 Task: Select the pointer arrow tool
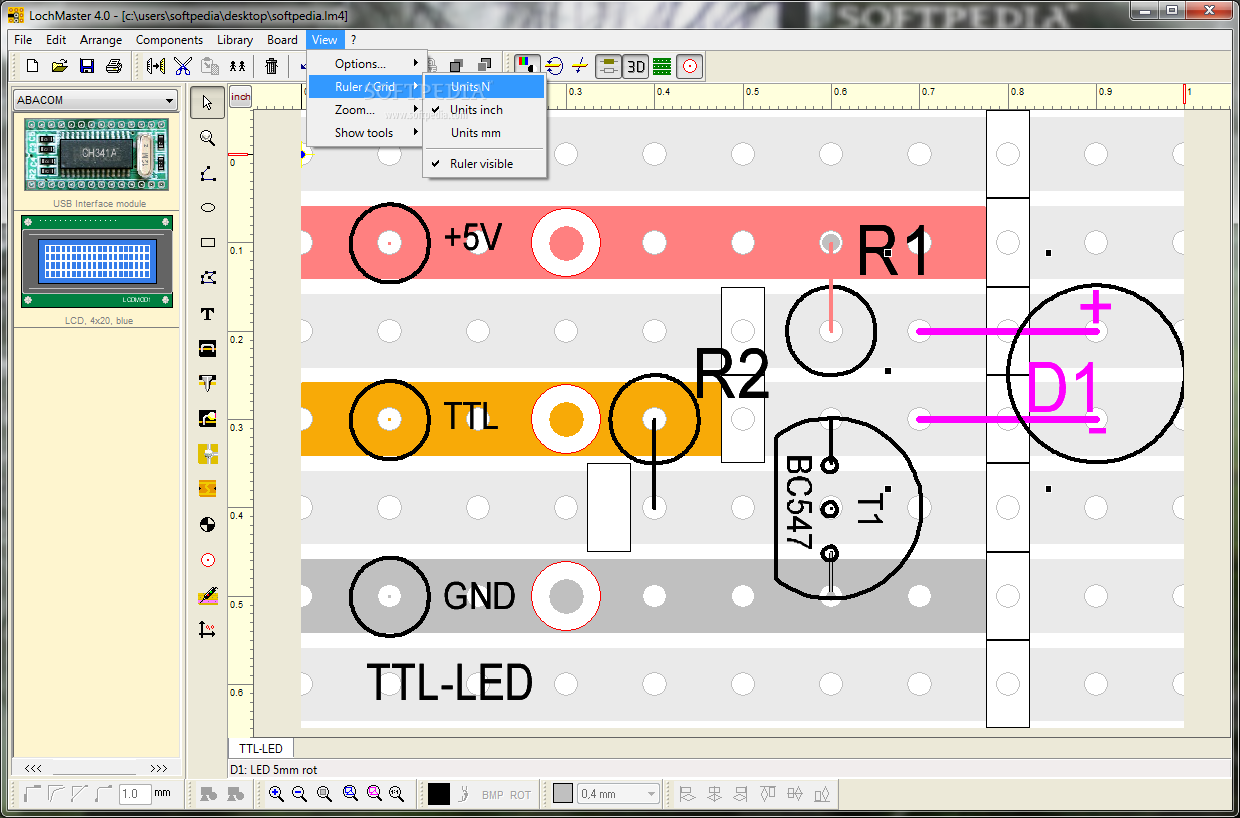pos(208,102)
